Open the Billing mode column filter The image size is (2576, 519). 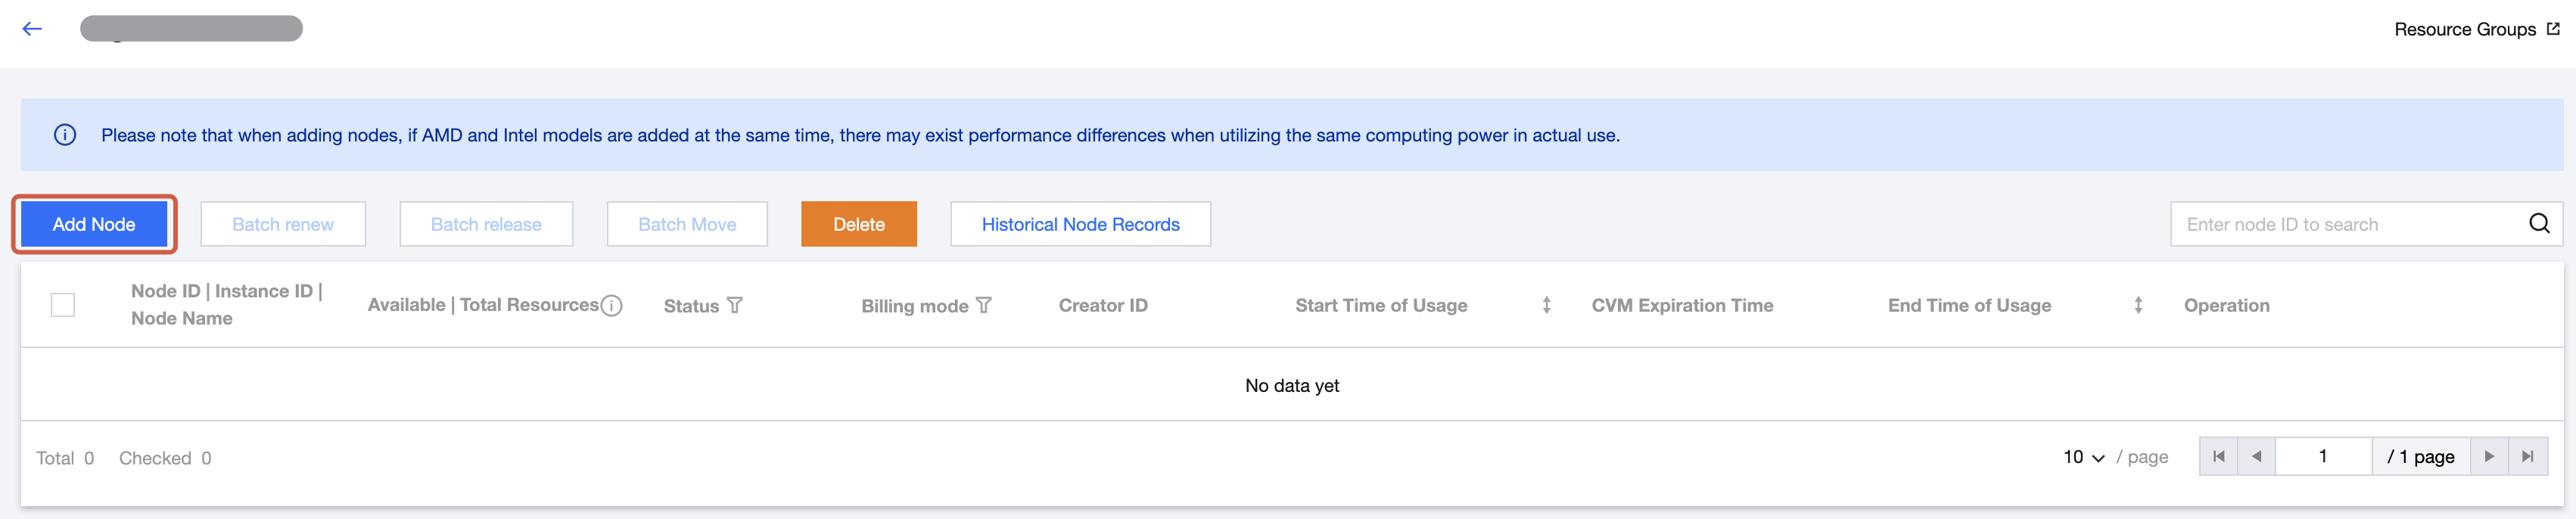coord(984,305)
